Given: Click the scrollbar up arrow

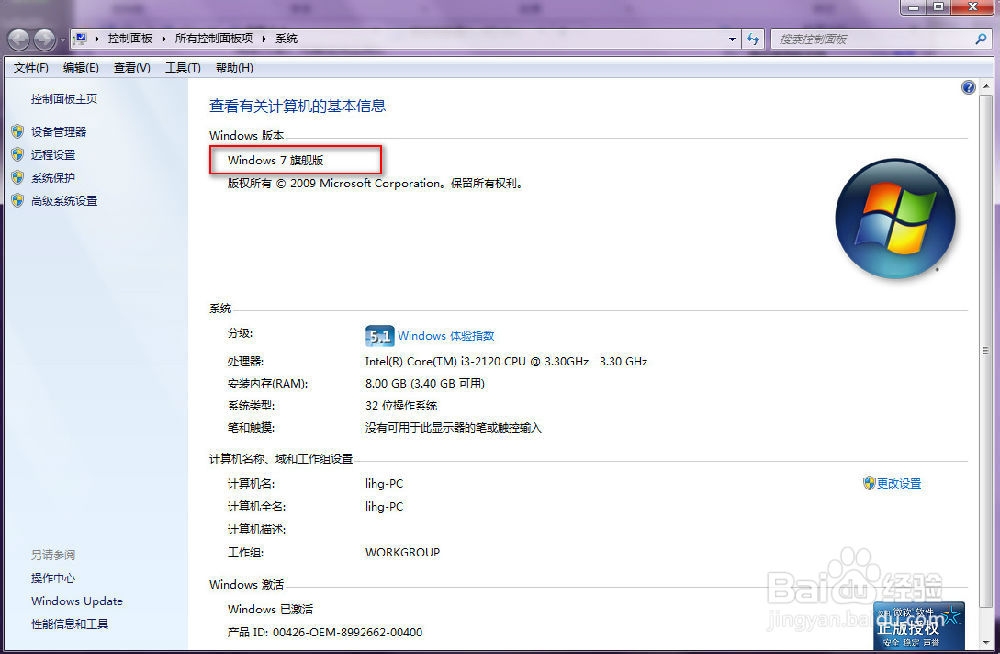Looking at the screenshot, I should tap(985, 87).
